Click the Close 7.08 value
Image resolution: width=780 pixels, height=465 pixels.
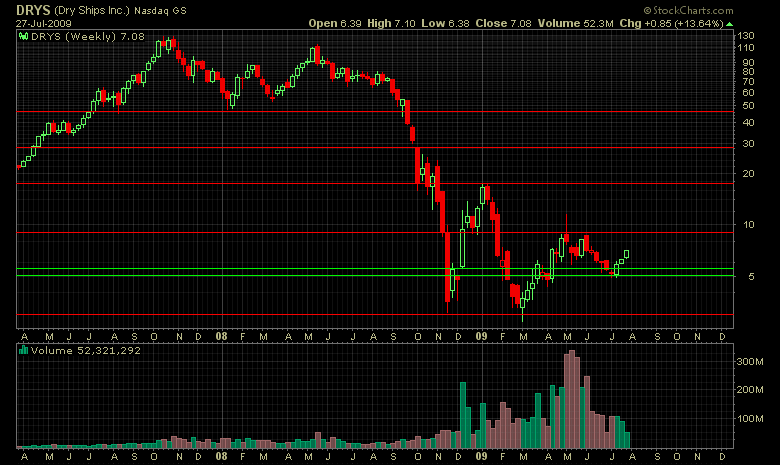tap(503, 23)
